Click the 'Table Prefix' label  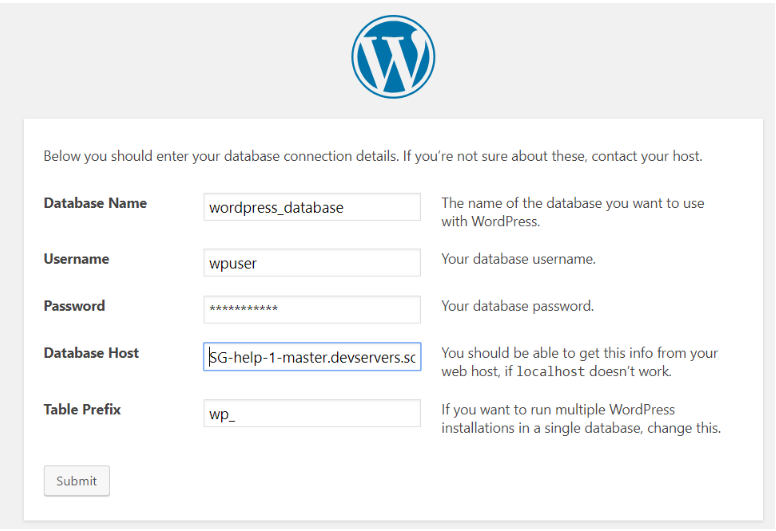click(x=82, y=409)
